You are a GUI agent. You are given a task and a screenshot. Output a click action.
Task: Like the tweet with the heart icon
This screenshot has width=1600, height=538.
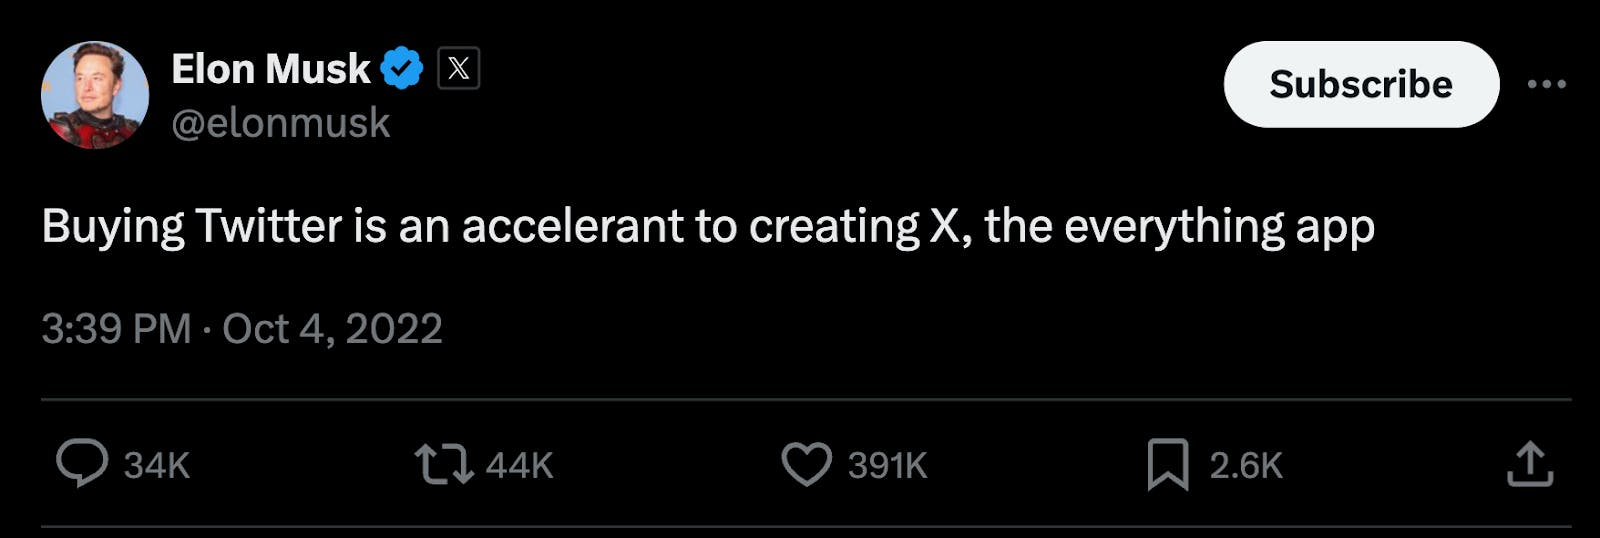pyautogui.click(x=806, y=465)
